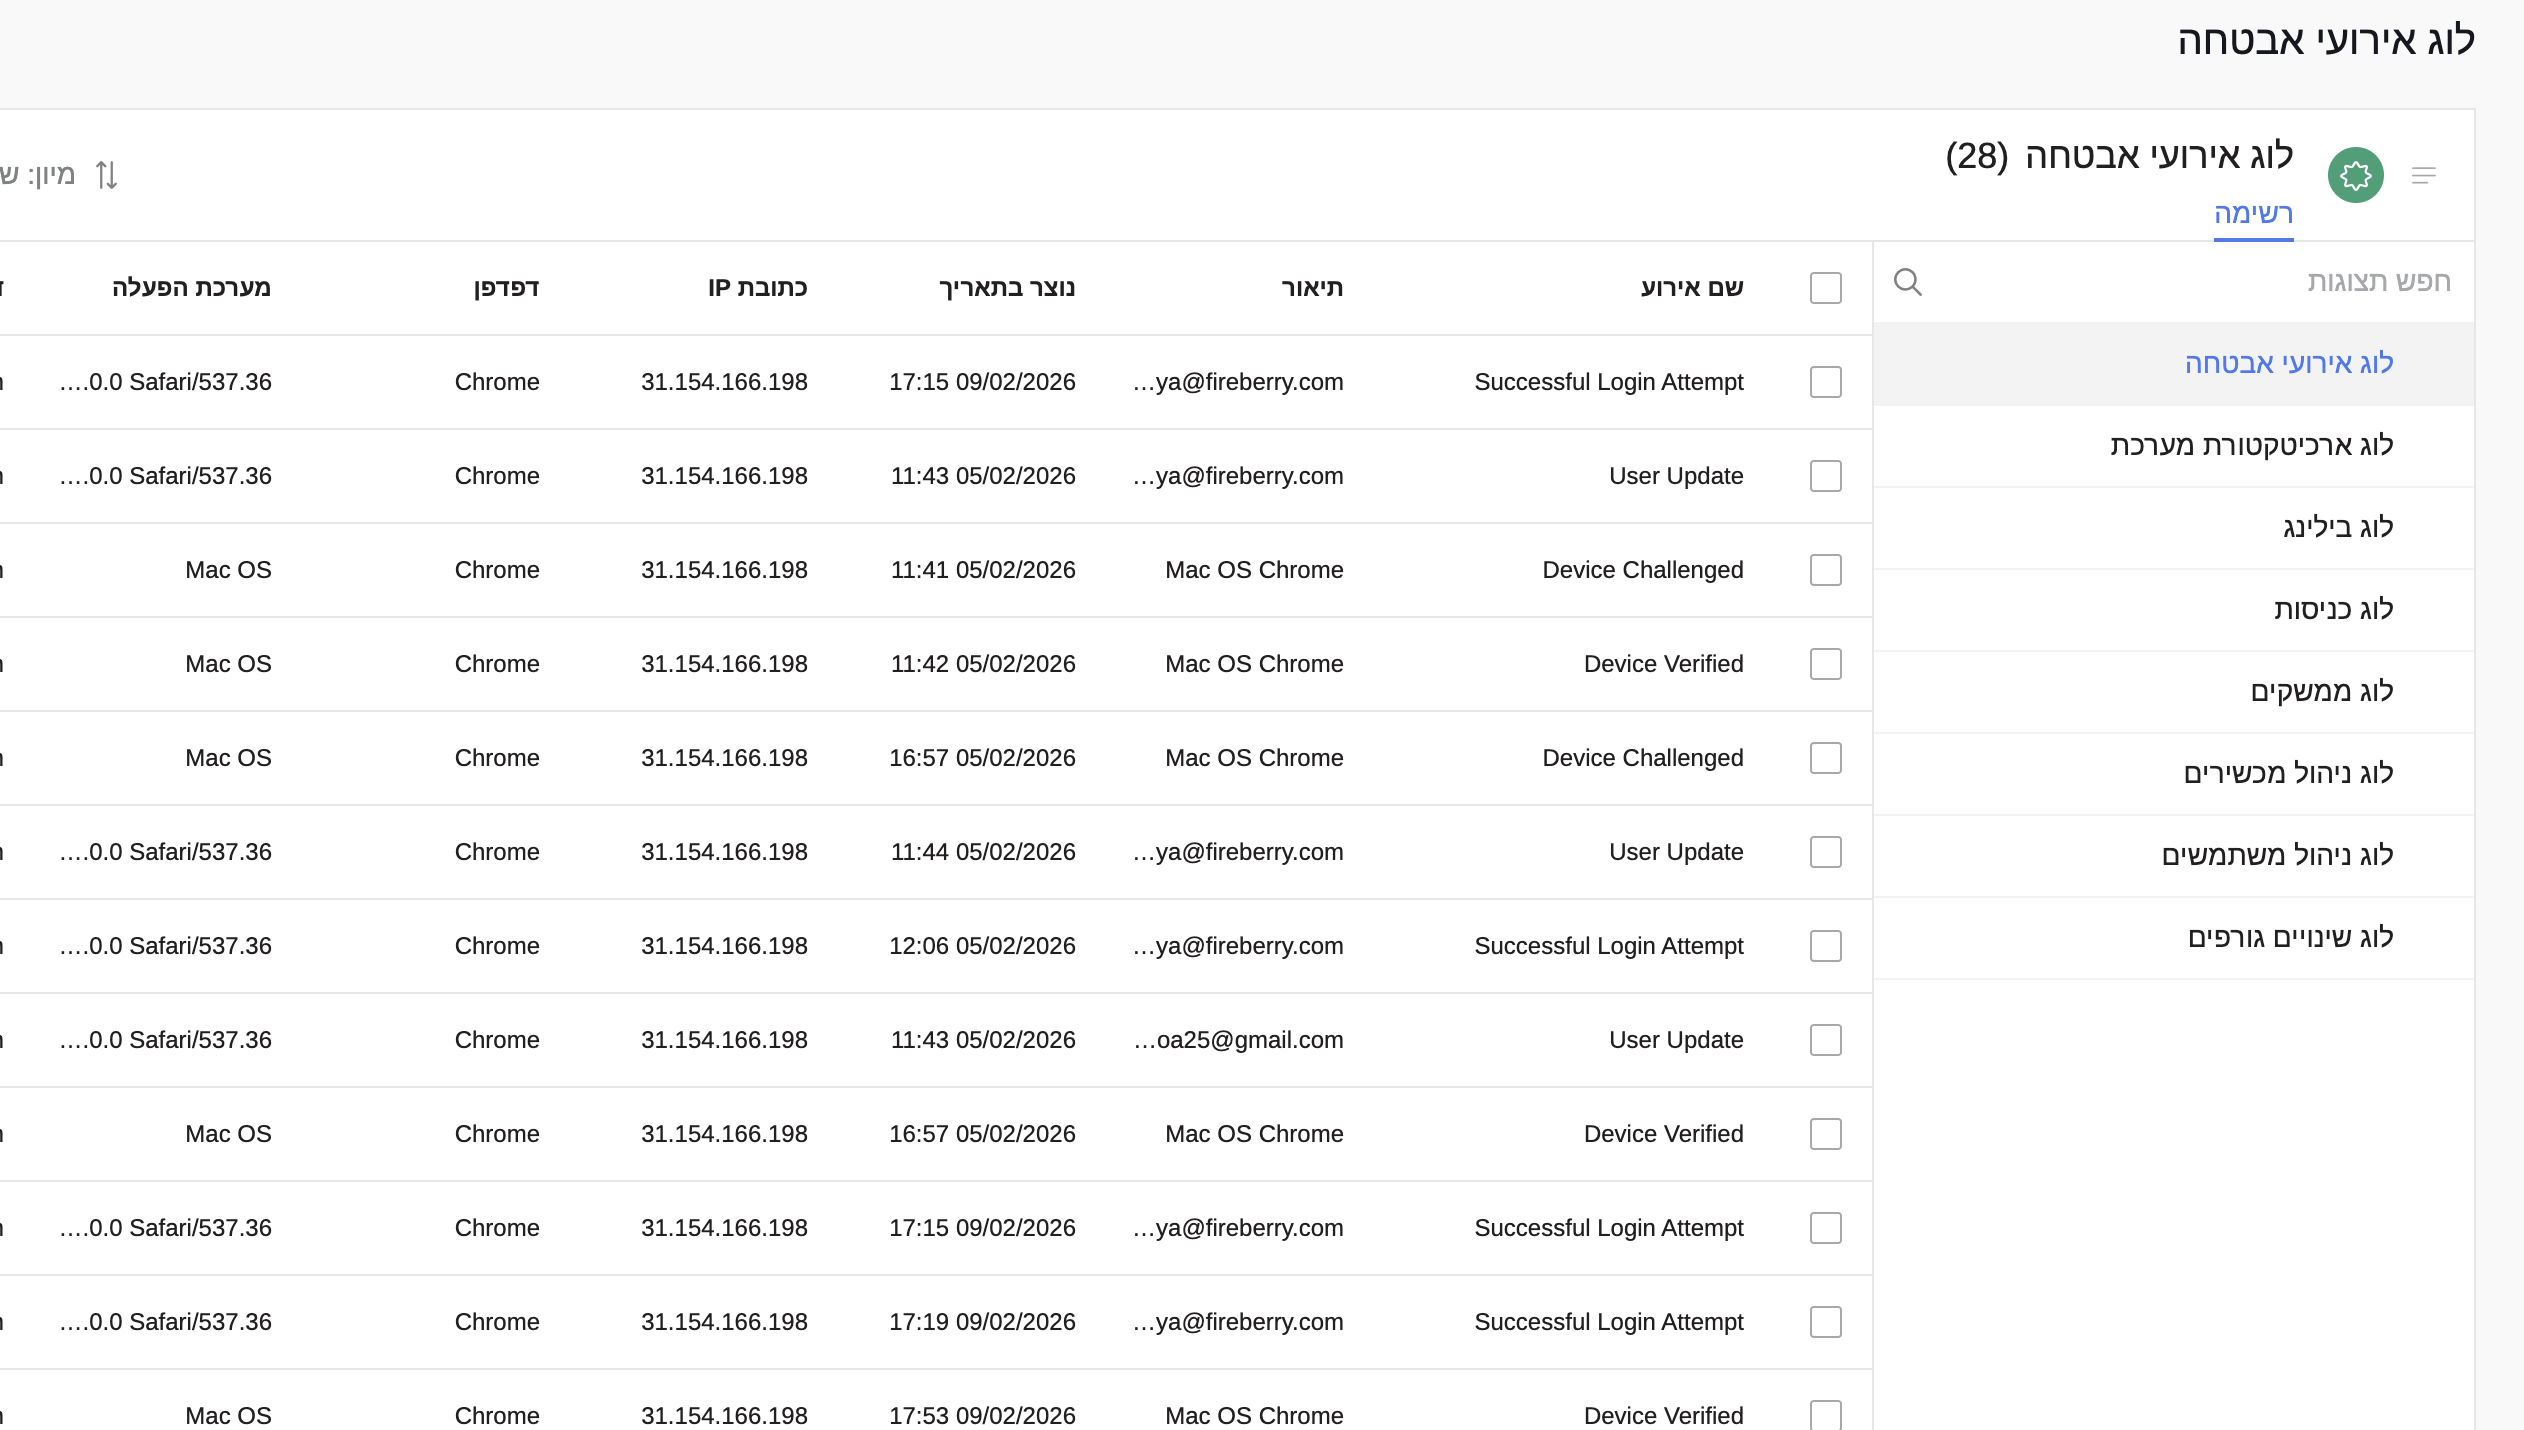Select לוג בילינג view
The height and width of the screenshot is (1430, 2524).
coord(2337,528)
